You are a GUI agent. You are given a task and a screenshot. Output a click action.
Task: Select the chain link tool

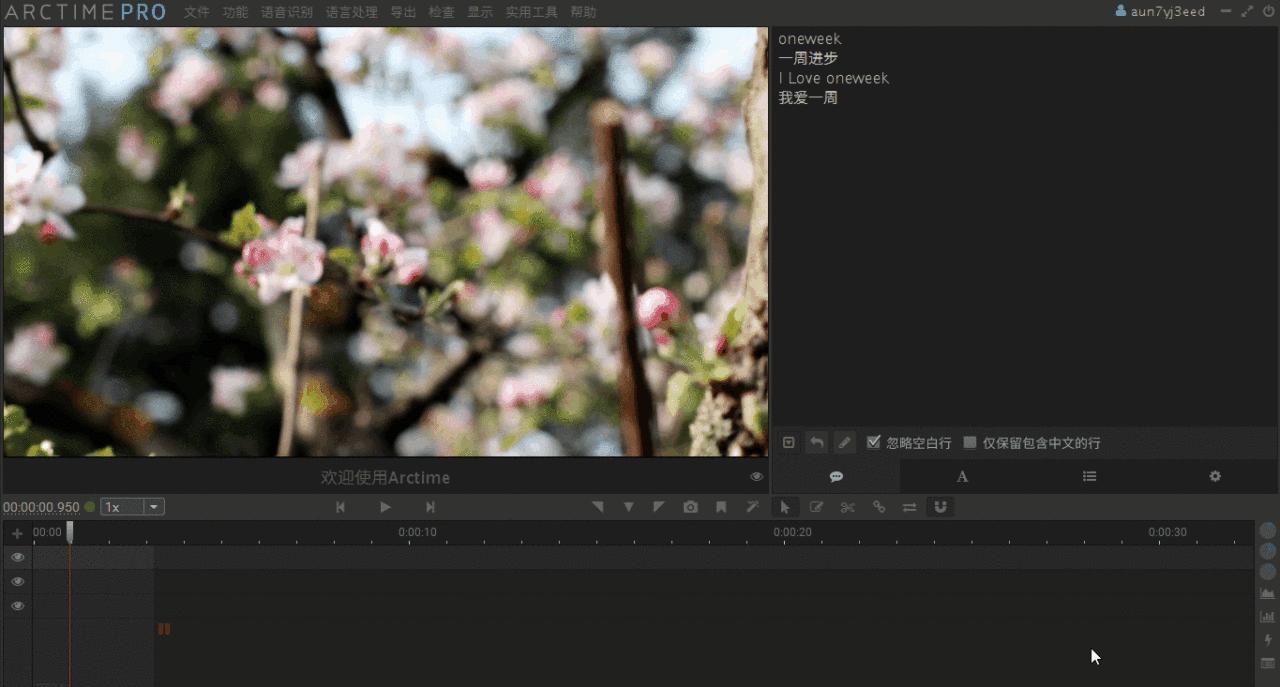[879, 507]
